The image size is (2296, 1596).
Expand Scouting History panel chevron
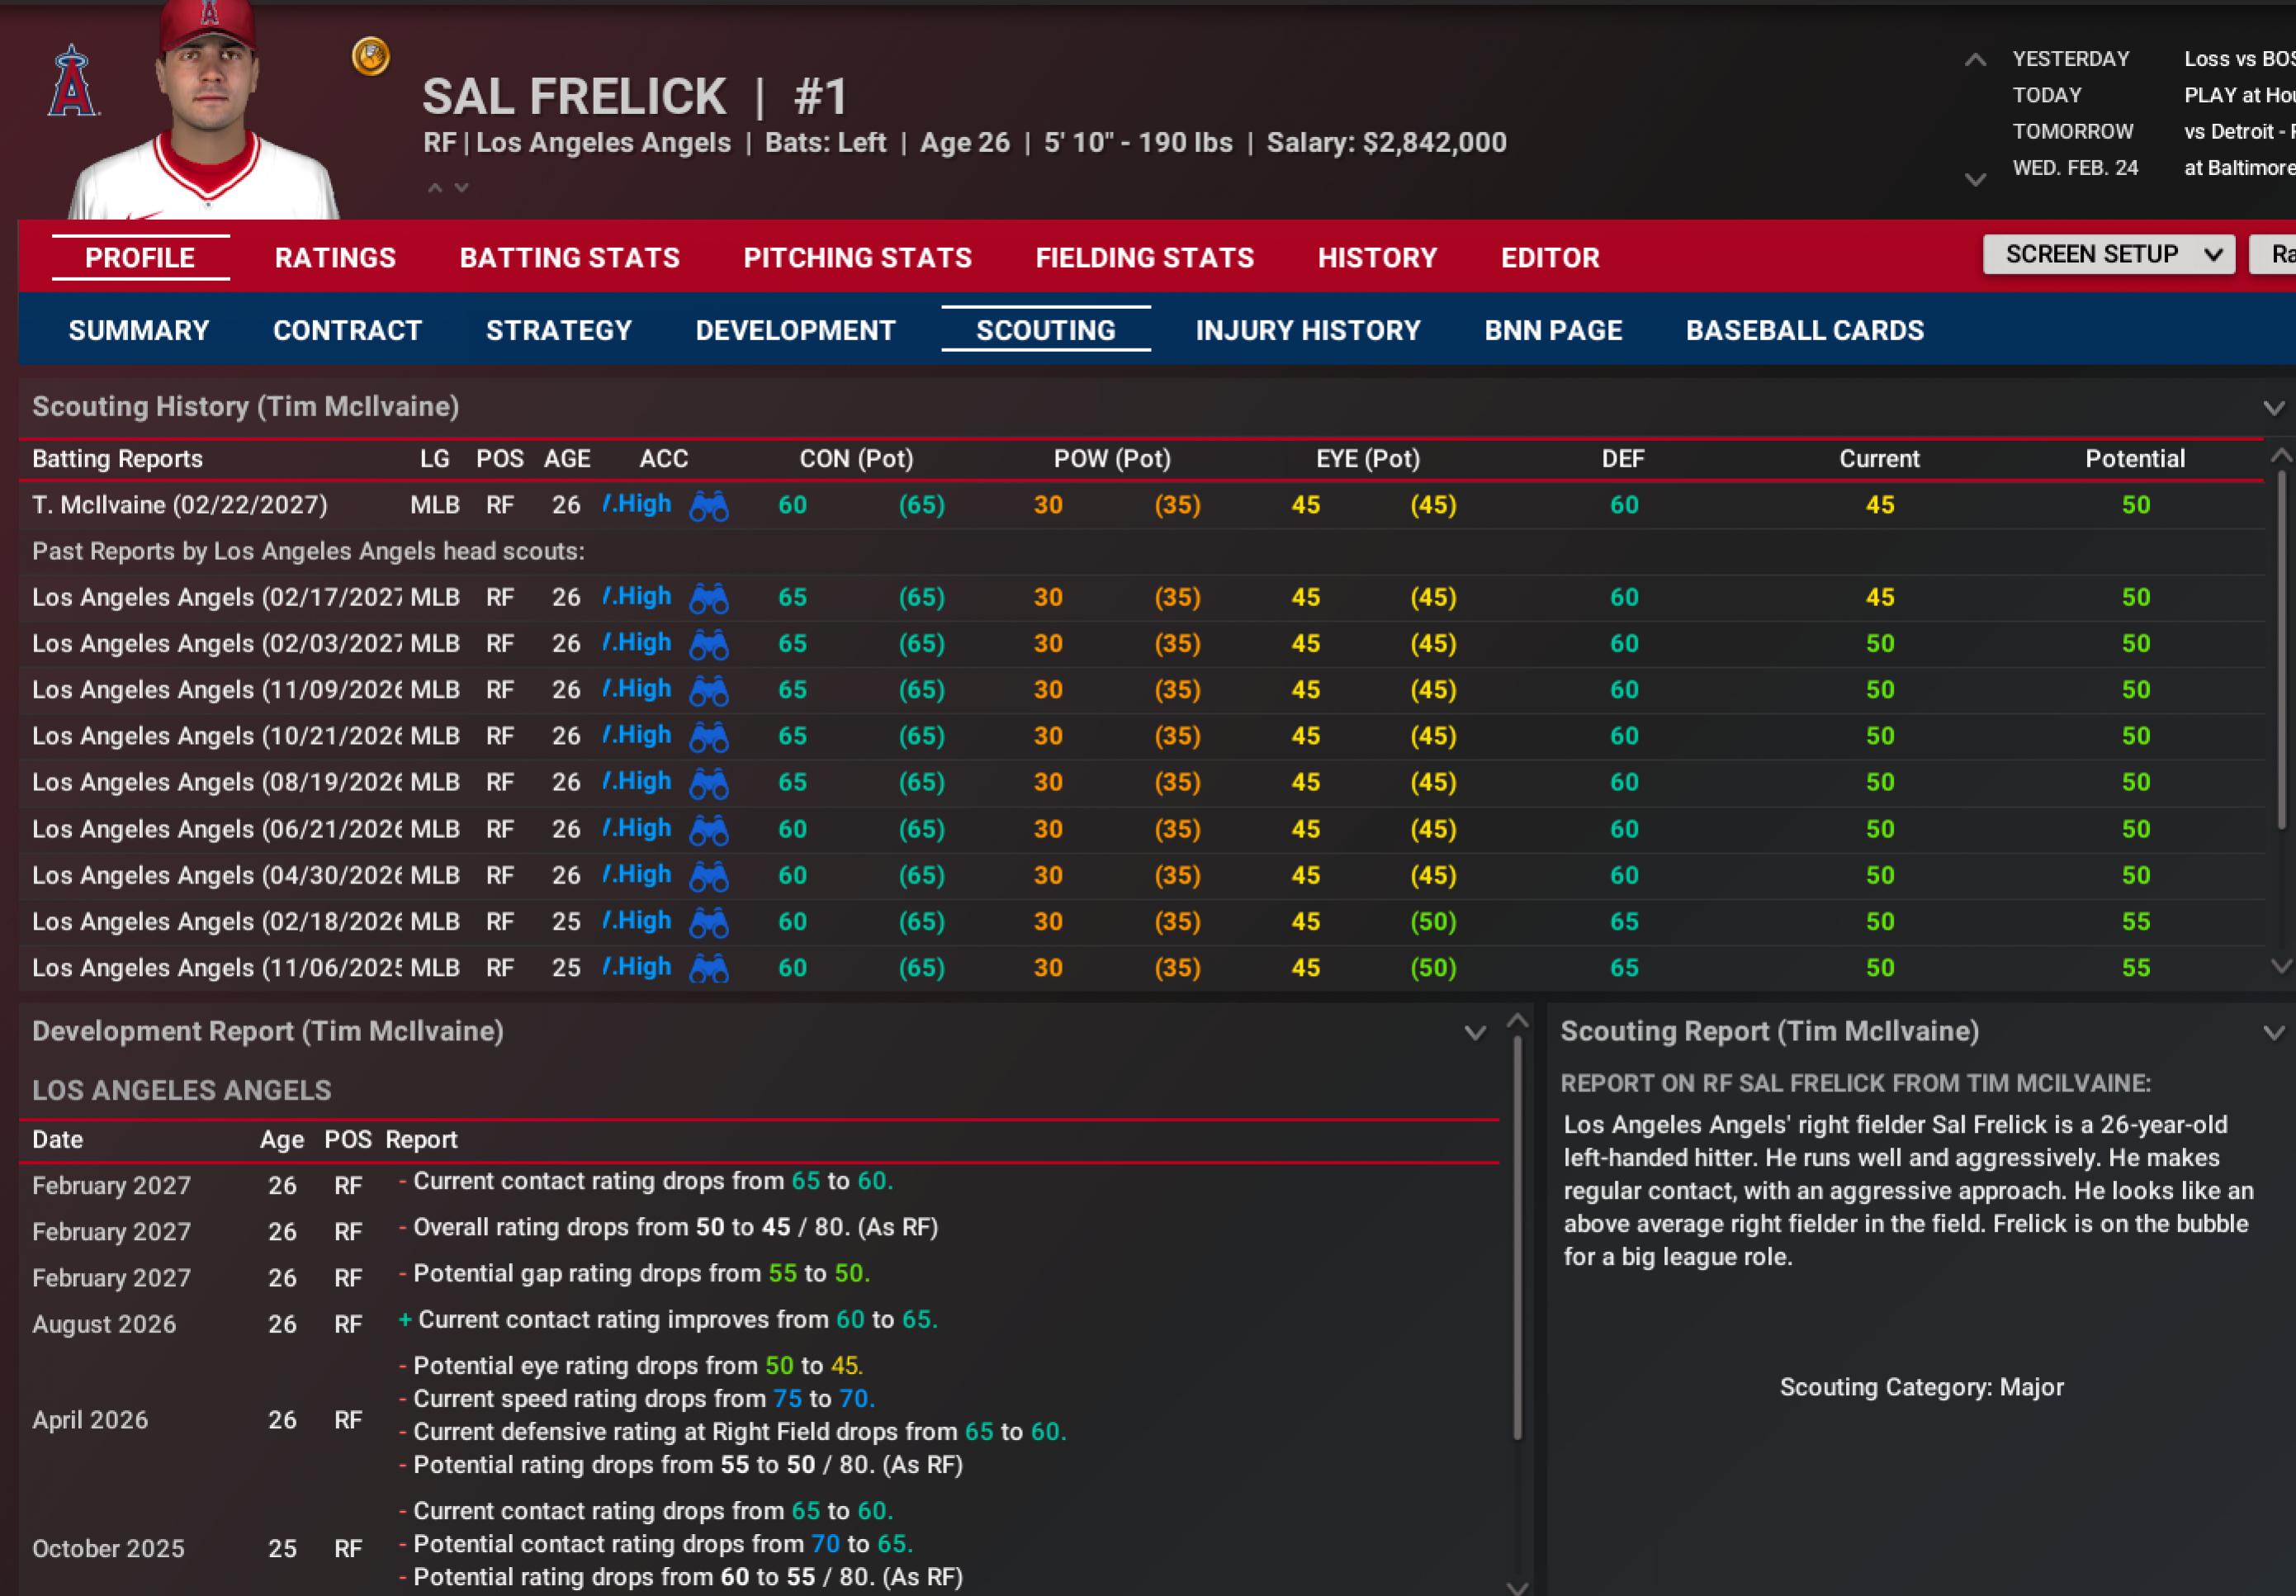pyautogui.click(x=2273, y=408)
